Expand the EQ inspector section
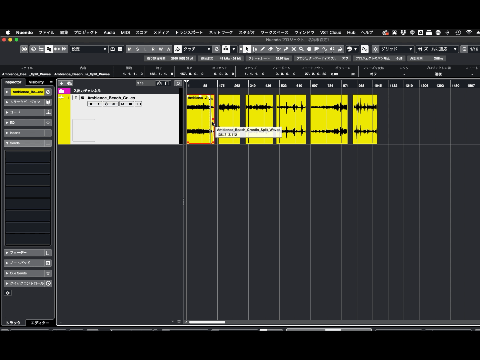 [24, 122]
